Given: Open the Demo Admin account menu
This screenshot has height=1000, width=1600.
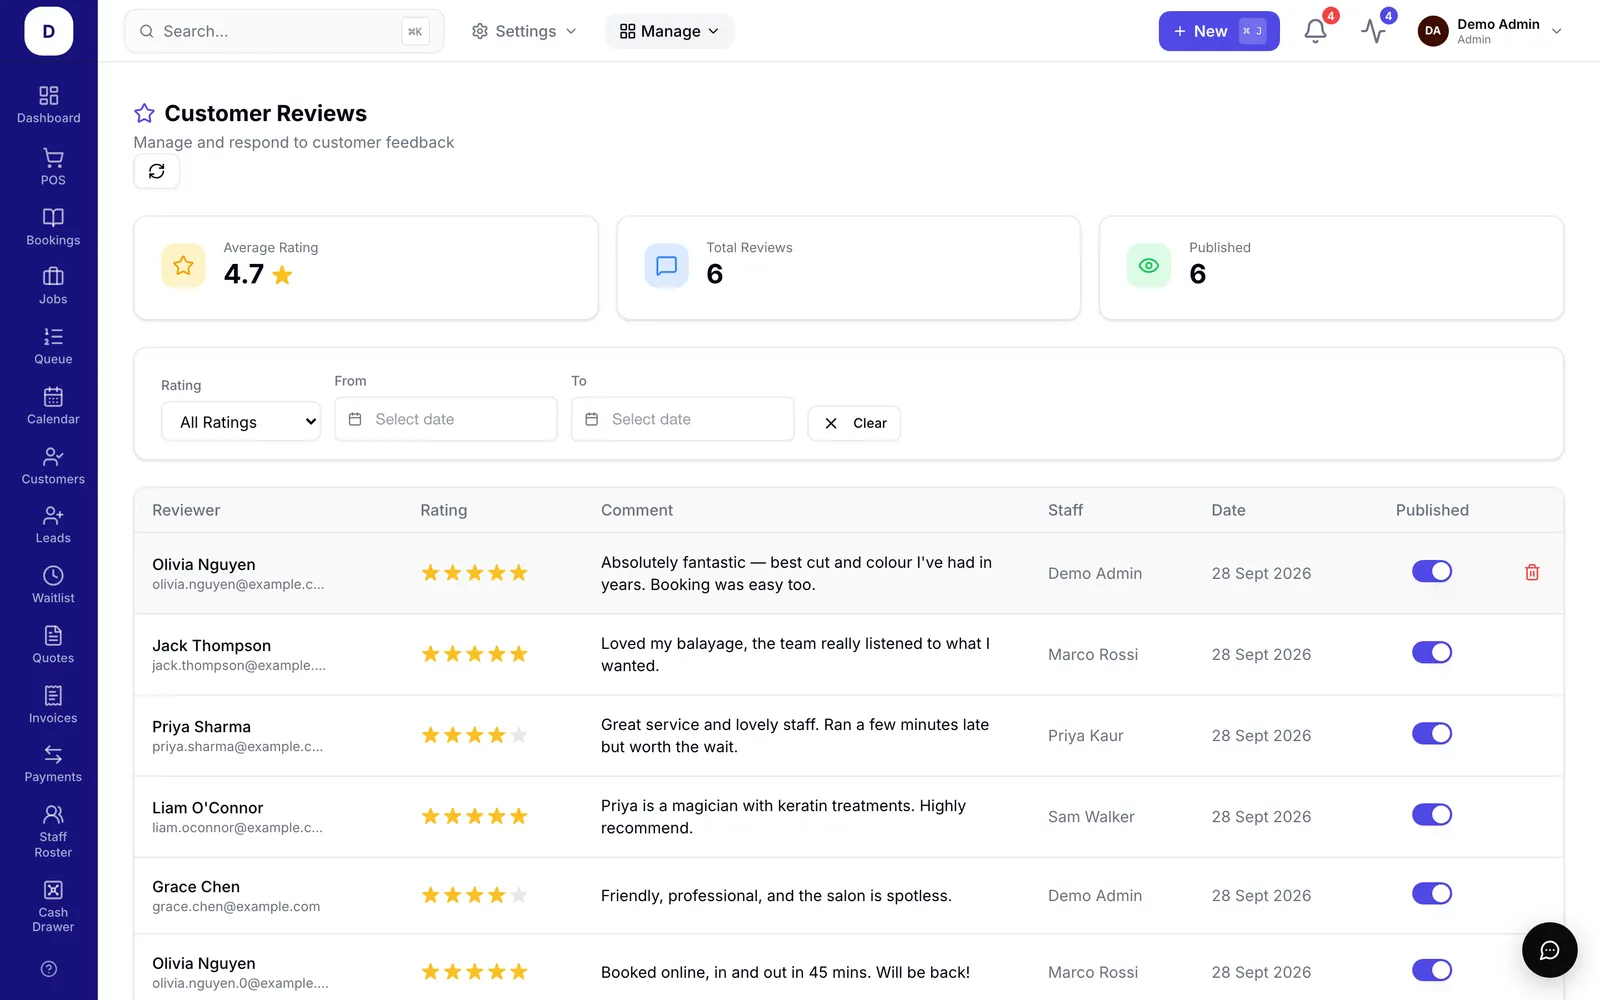Looking at the screenshot, I should pos(1489,31).
